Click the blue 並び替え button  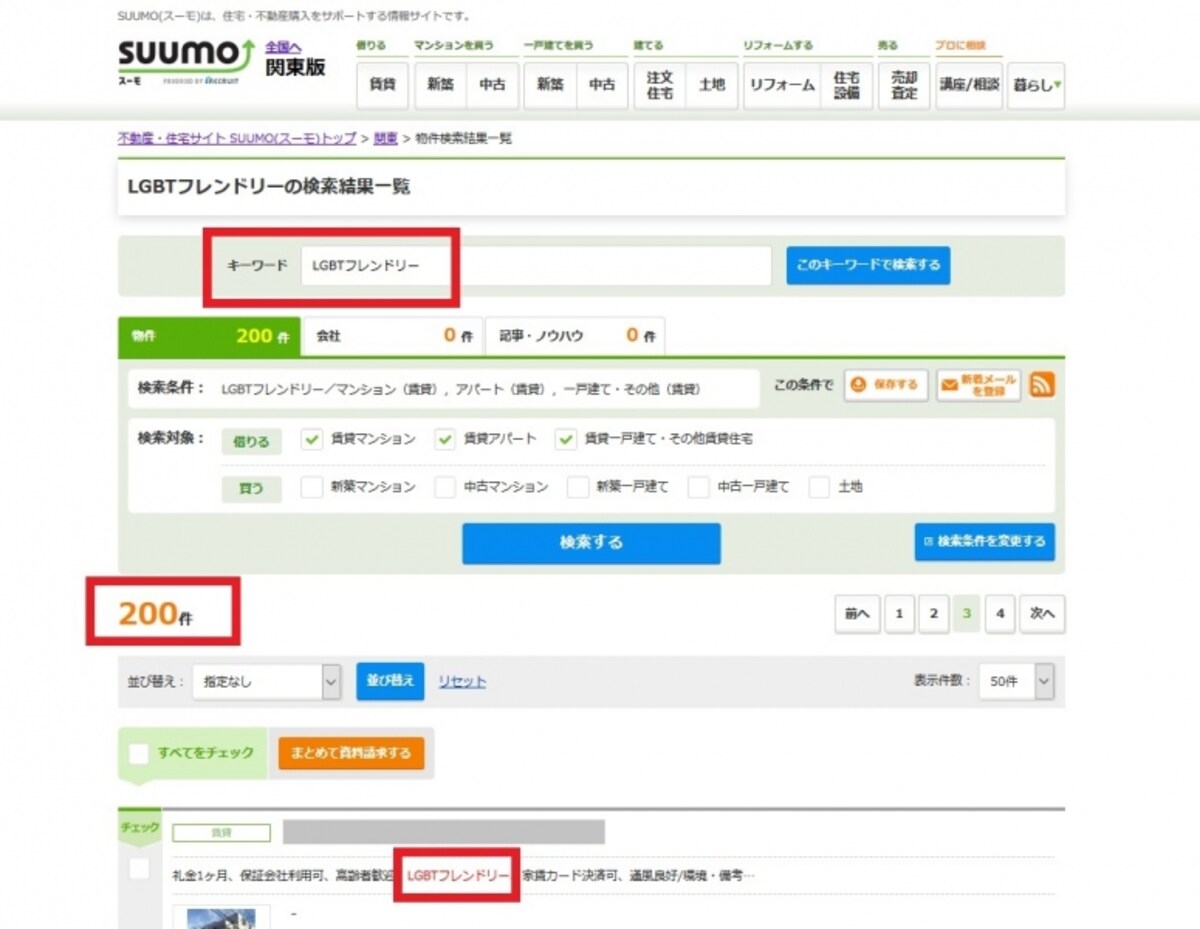[391, 681]
